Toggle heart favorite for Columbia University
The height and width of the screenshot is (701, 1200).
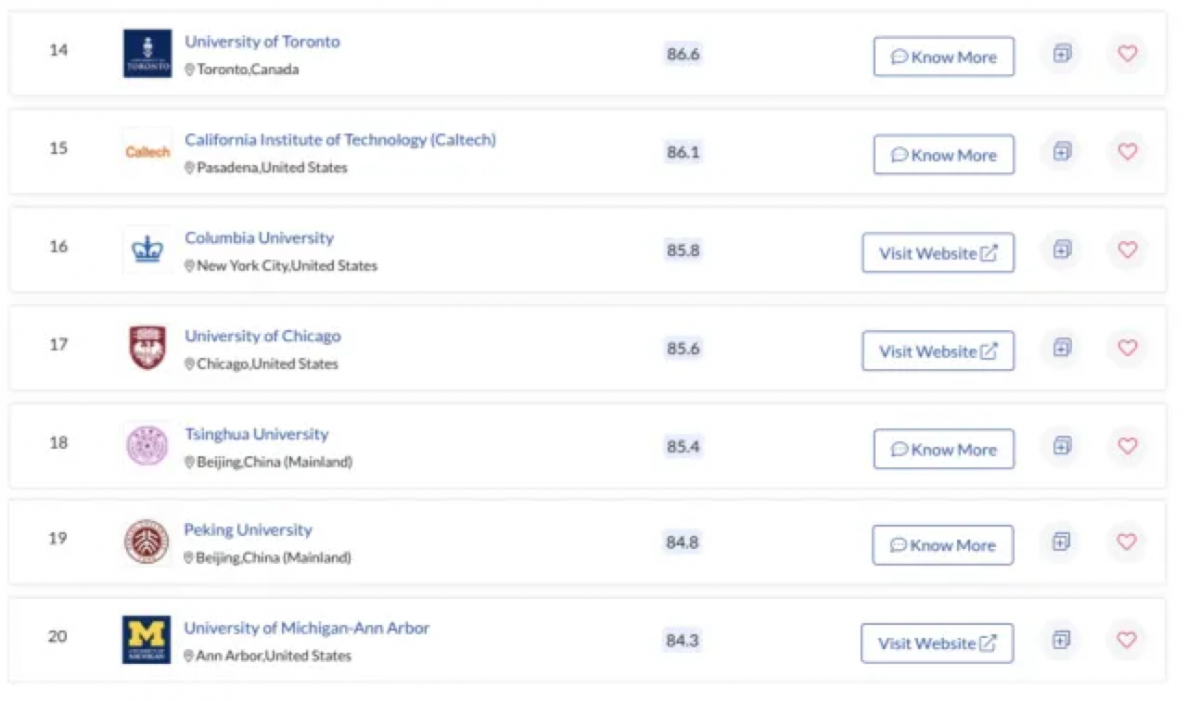[1127, 250]
